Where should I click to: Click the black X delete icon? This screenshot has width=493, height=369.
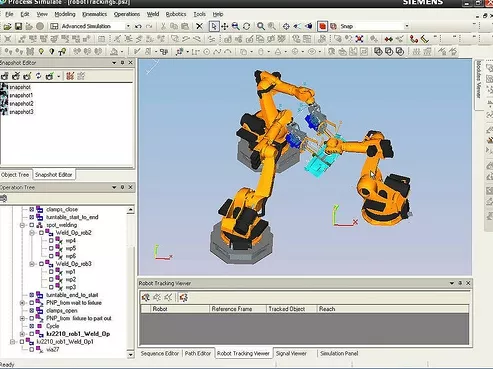(199, 26)
